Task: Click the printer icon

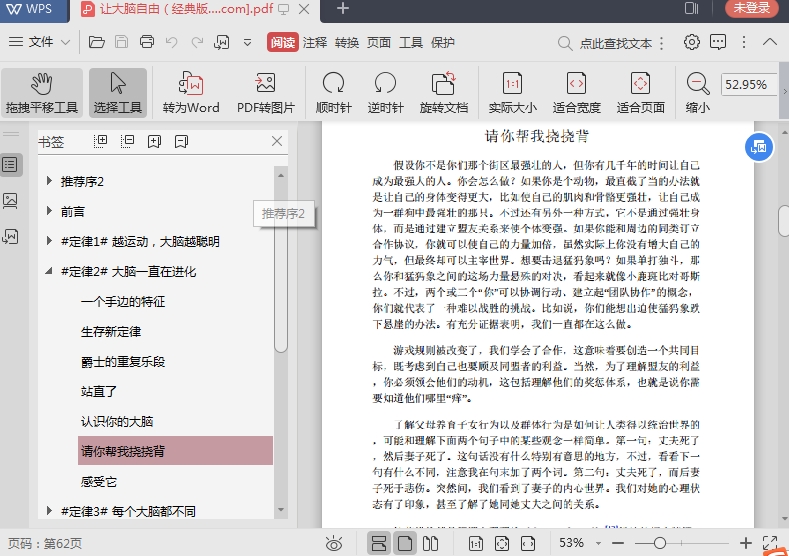Action: click(146, 42)
